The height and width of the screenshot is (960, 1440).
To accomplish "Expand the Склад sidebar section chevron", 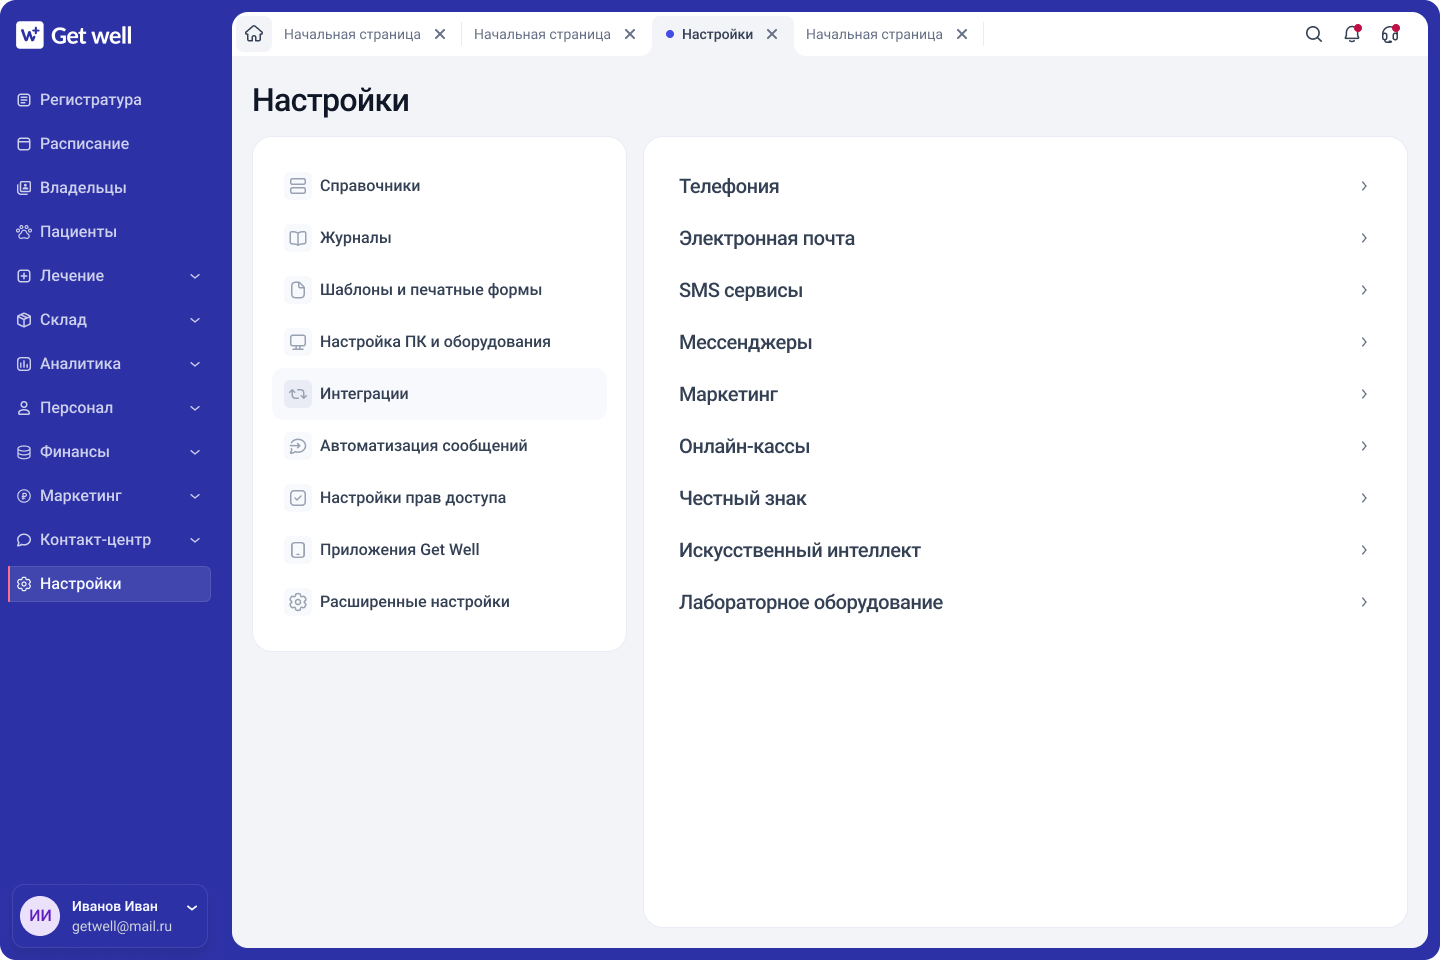I will (x=195, y=320).
